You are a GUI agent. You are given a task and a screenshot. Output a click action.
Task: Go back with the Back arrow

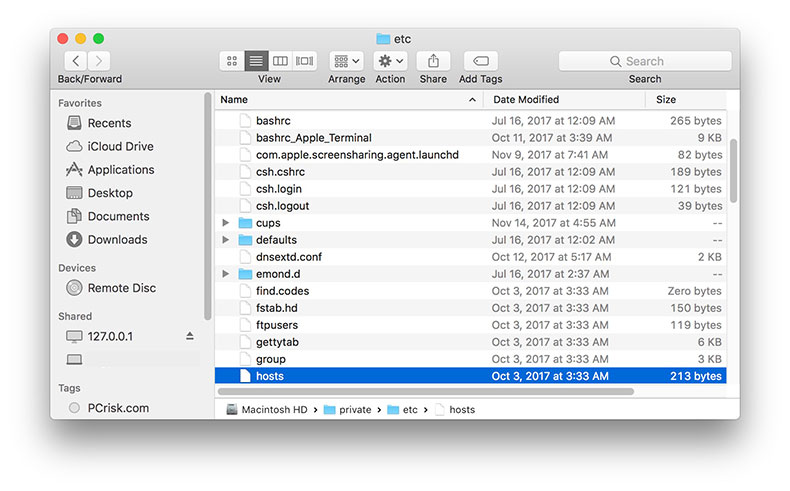point(76,61)
